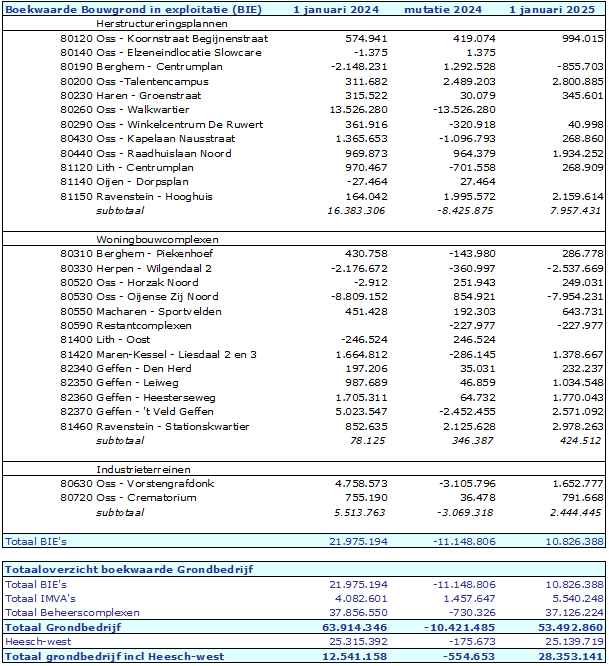This screenshot has width=609, height=666.
Task: Click subtotal value 5.513.763
Action: pyautogui.click(x=359, y=513)
